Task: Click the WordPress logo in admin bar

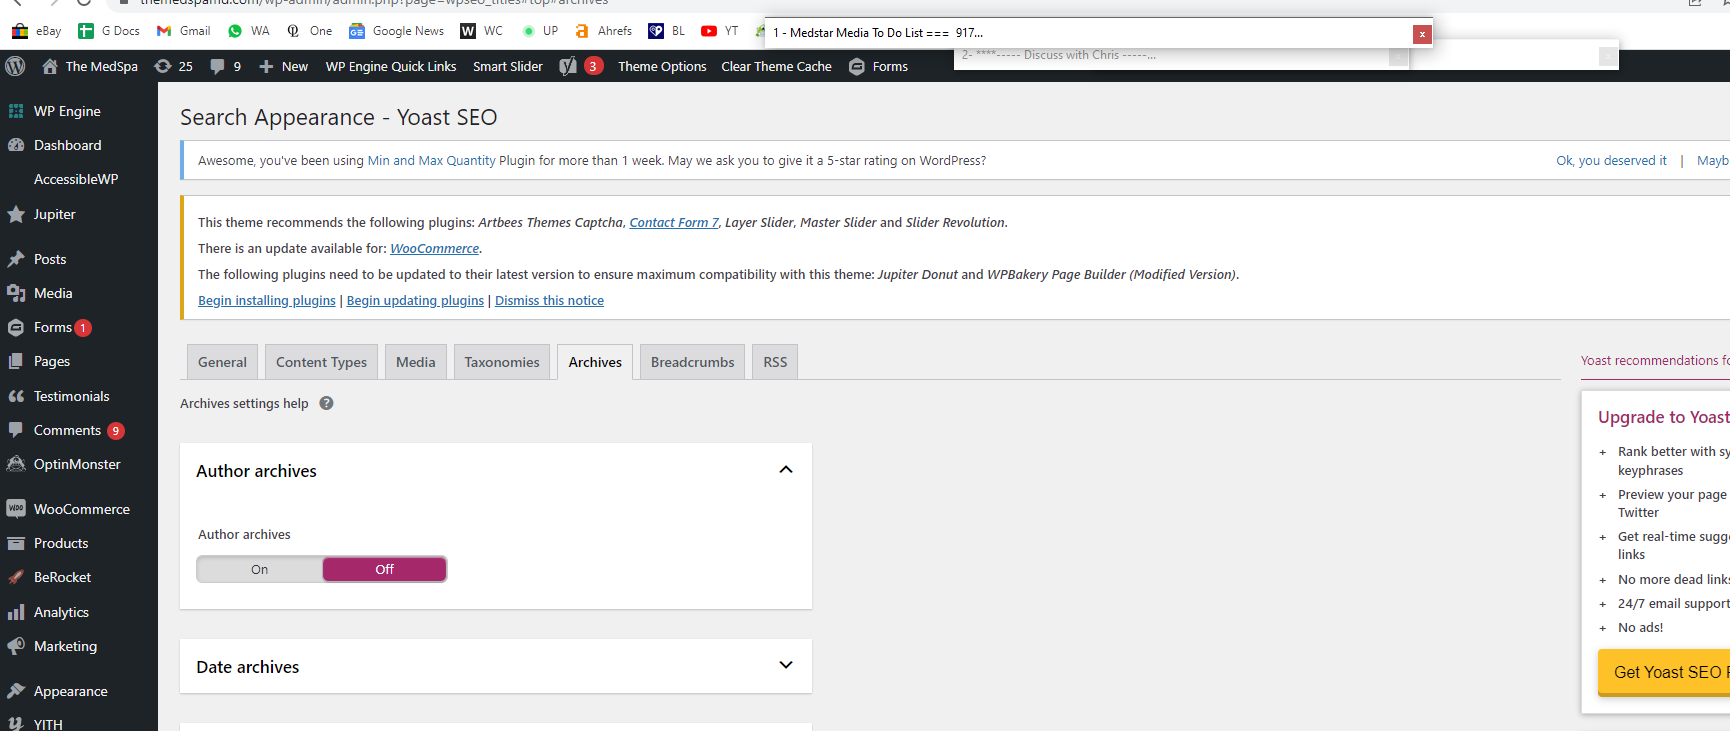Action: [x=15, y=66]
